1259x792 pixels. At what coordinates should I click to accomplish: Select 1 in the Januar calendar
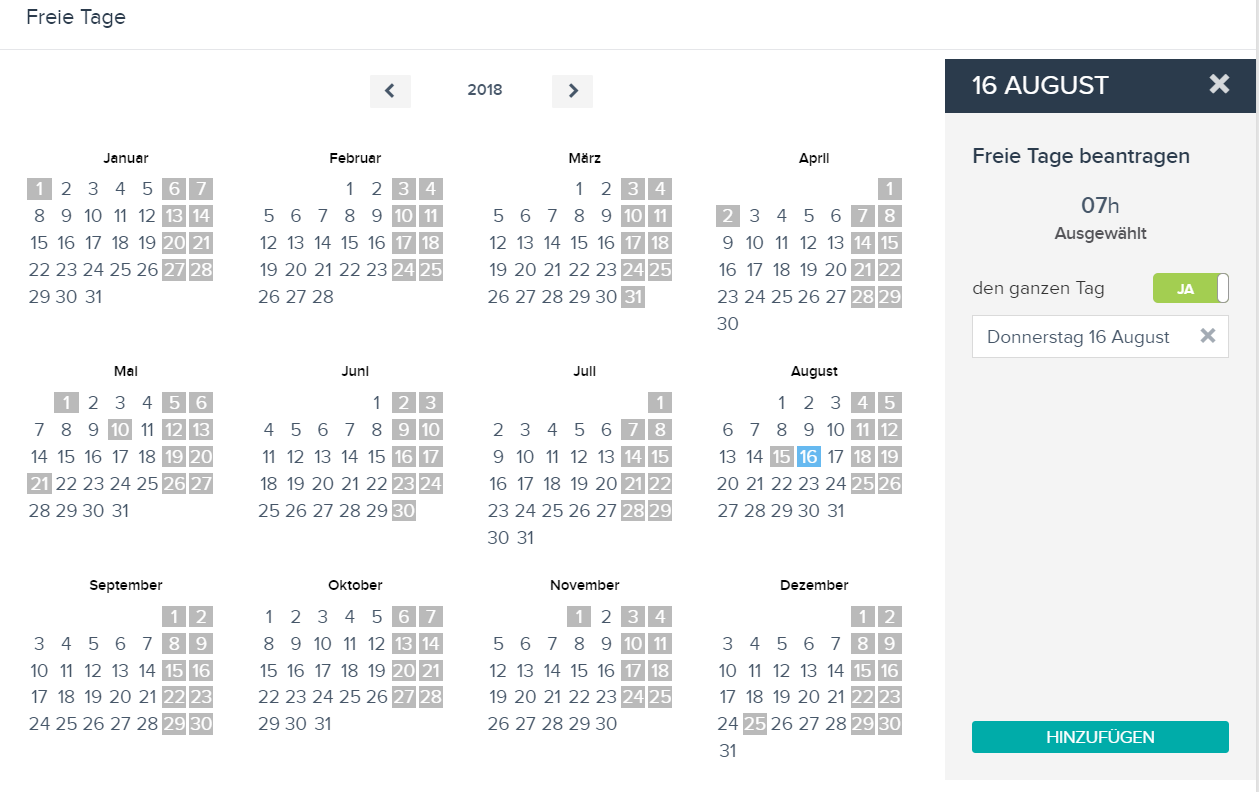[x=39, y=189]
